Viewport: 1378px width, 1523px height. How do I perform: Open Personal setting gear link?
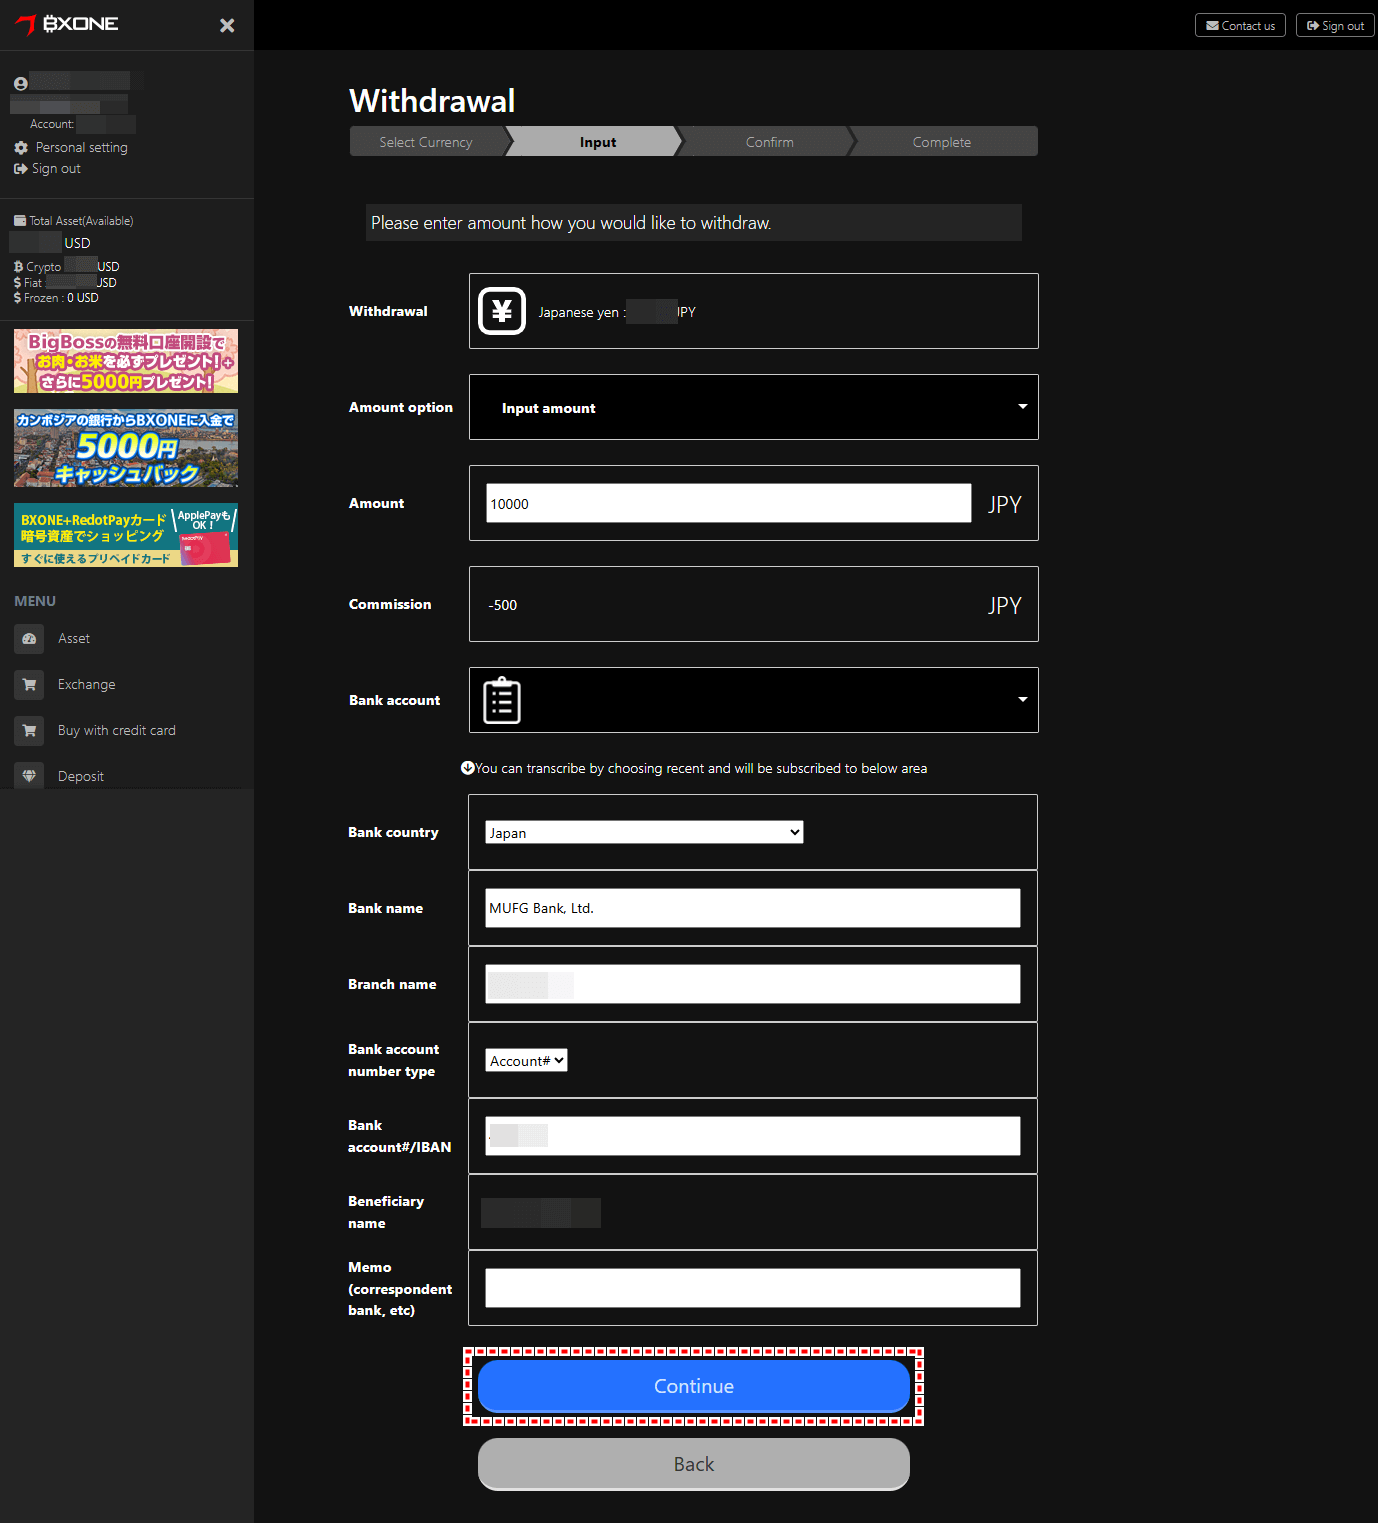coord(71,147)
